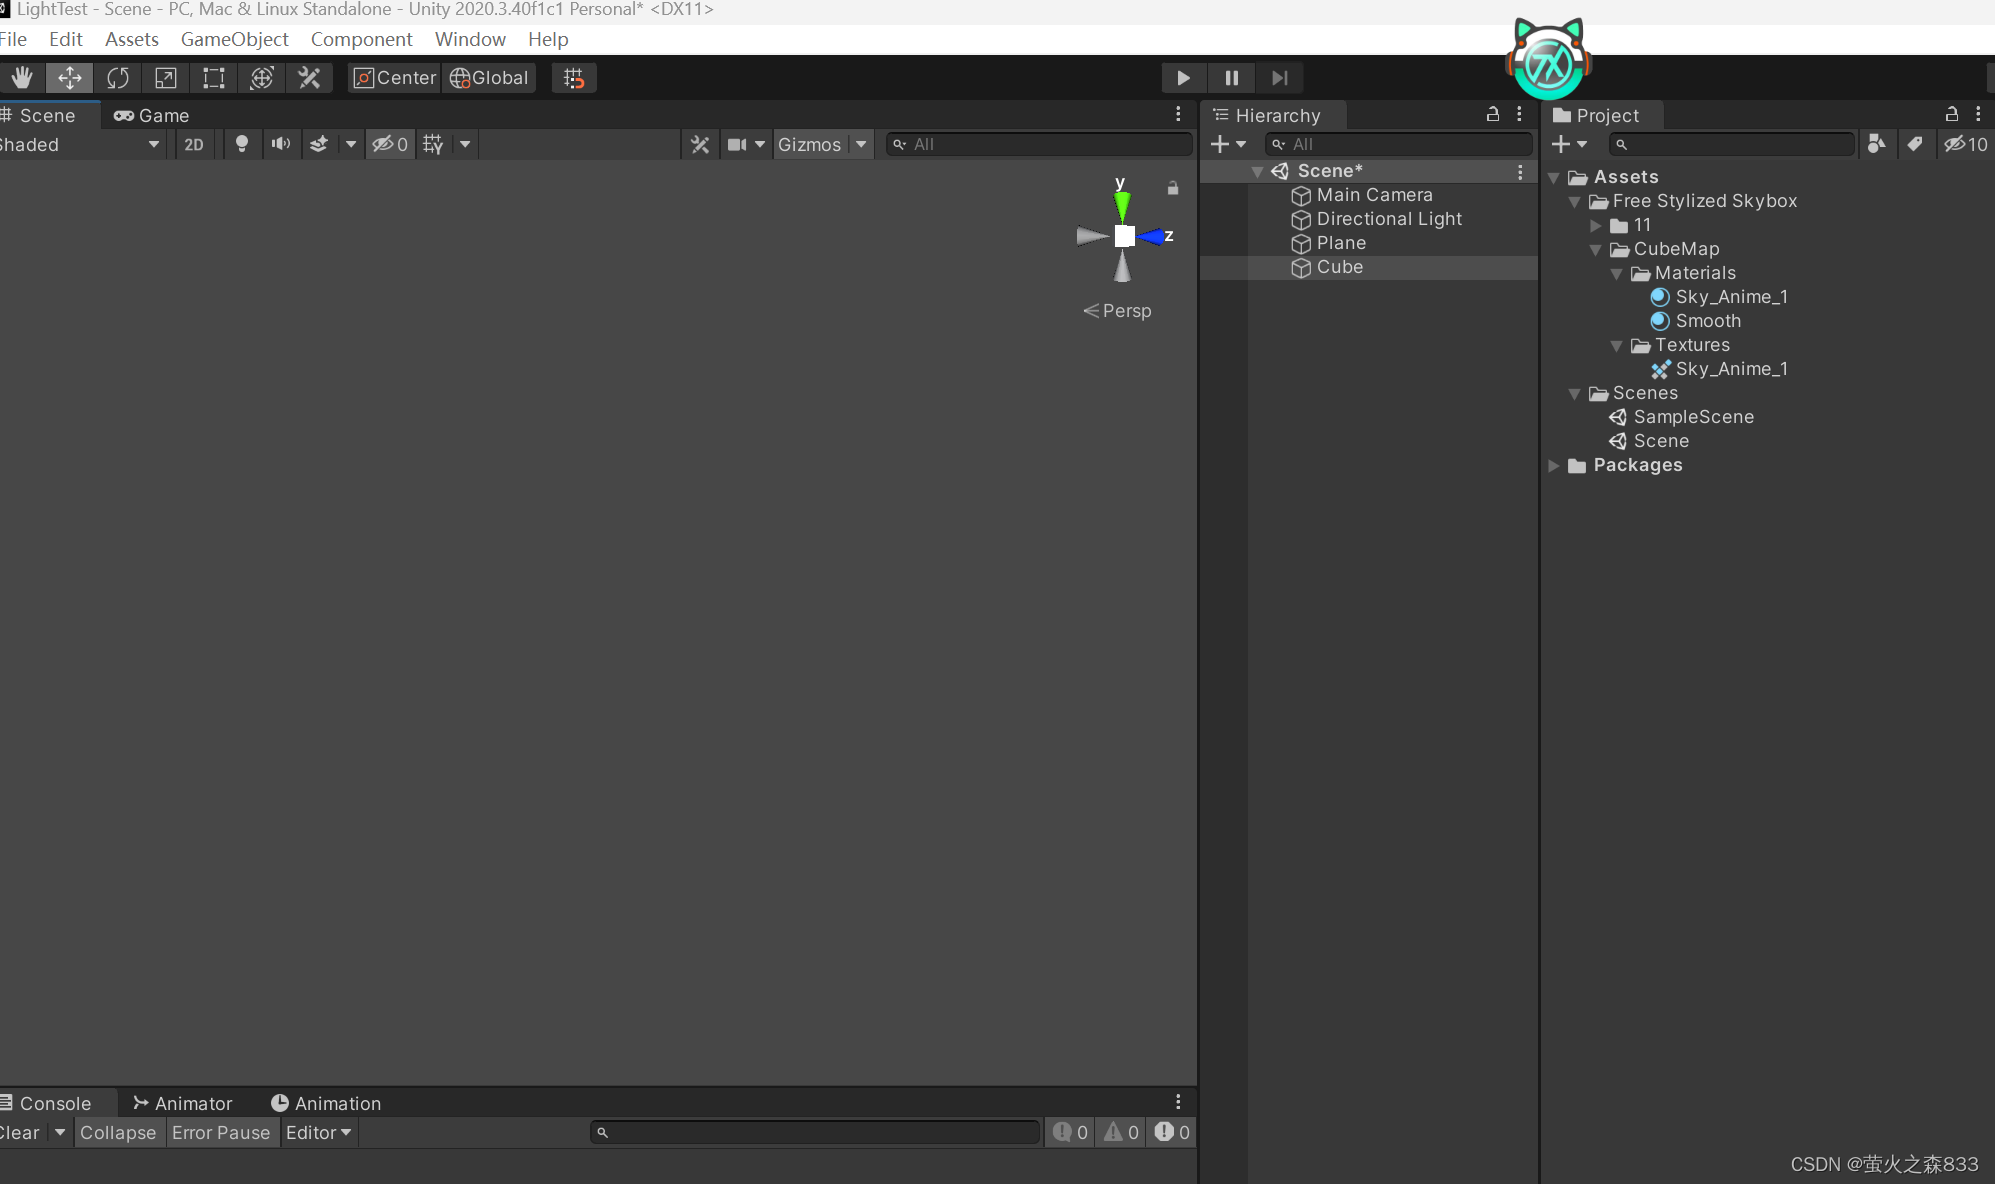This screenshot has width=1995, height=1184.
Task: Switch to the Game tab
Action: (x=152, y=115)
